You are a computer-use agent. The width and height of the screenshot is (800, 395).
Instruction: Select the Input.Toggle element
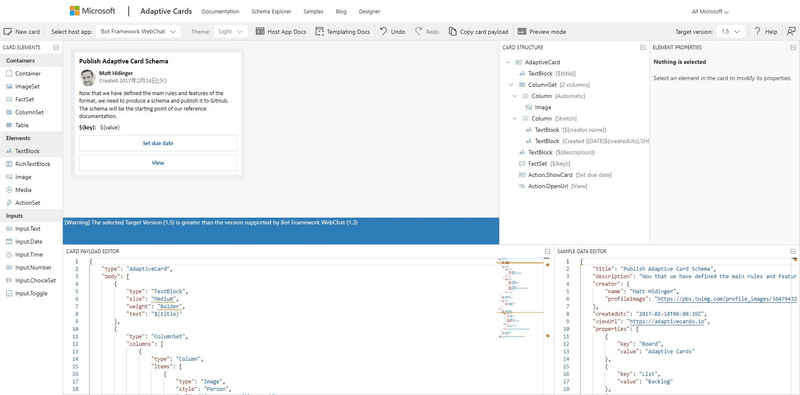pos(31,293)
